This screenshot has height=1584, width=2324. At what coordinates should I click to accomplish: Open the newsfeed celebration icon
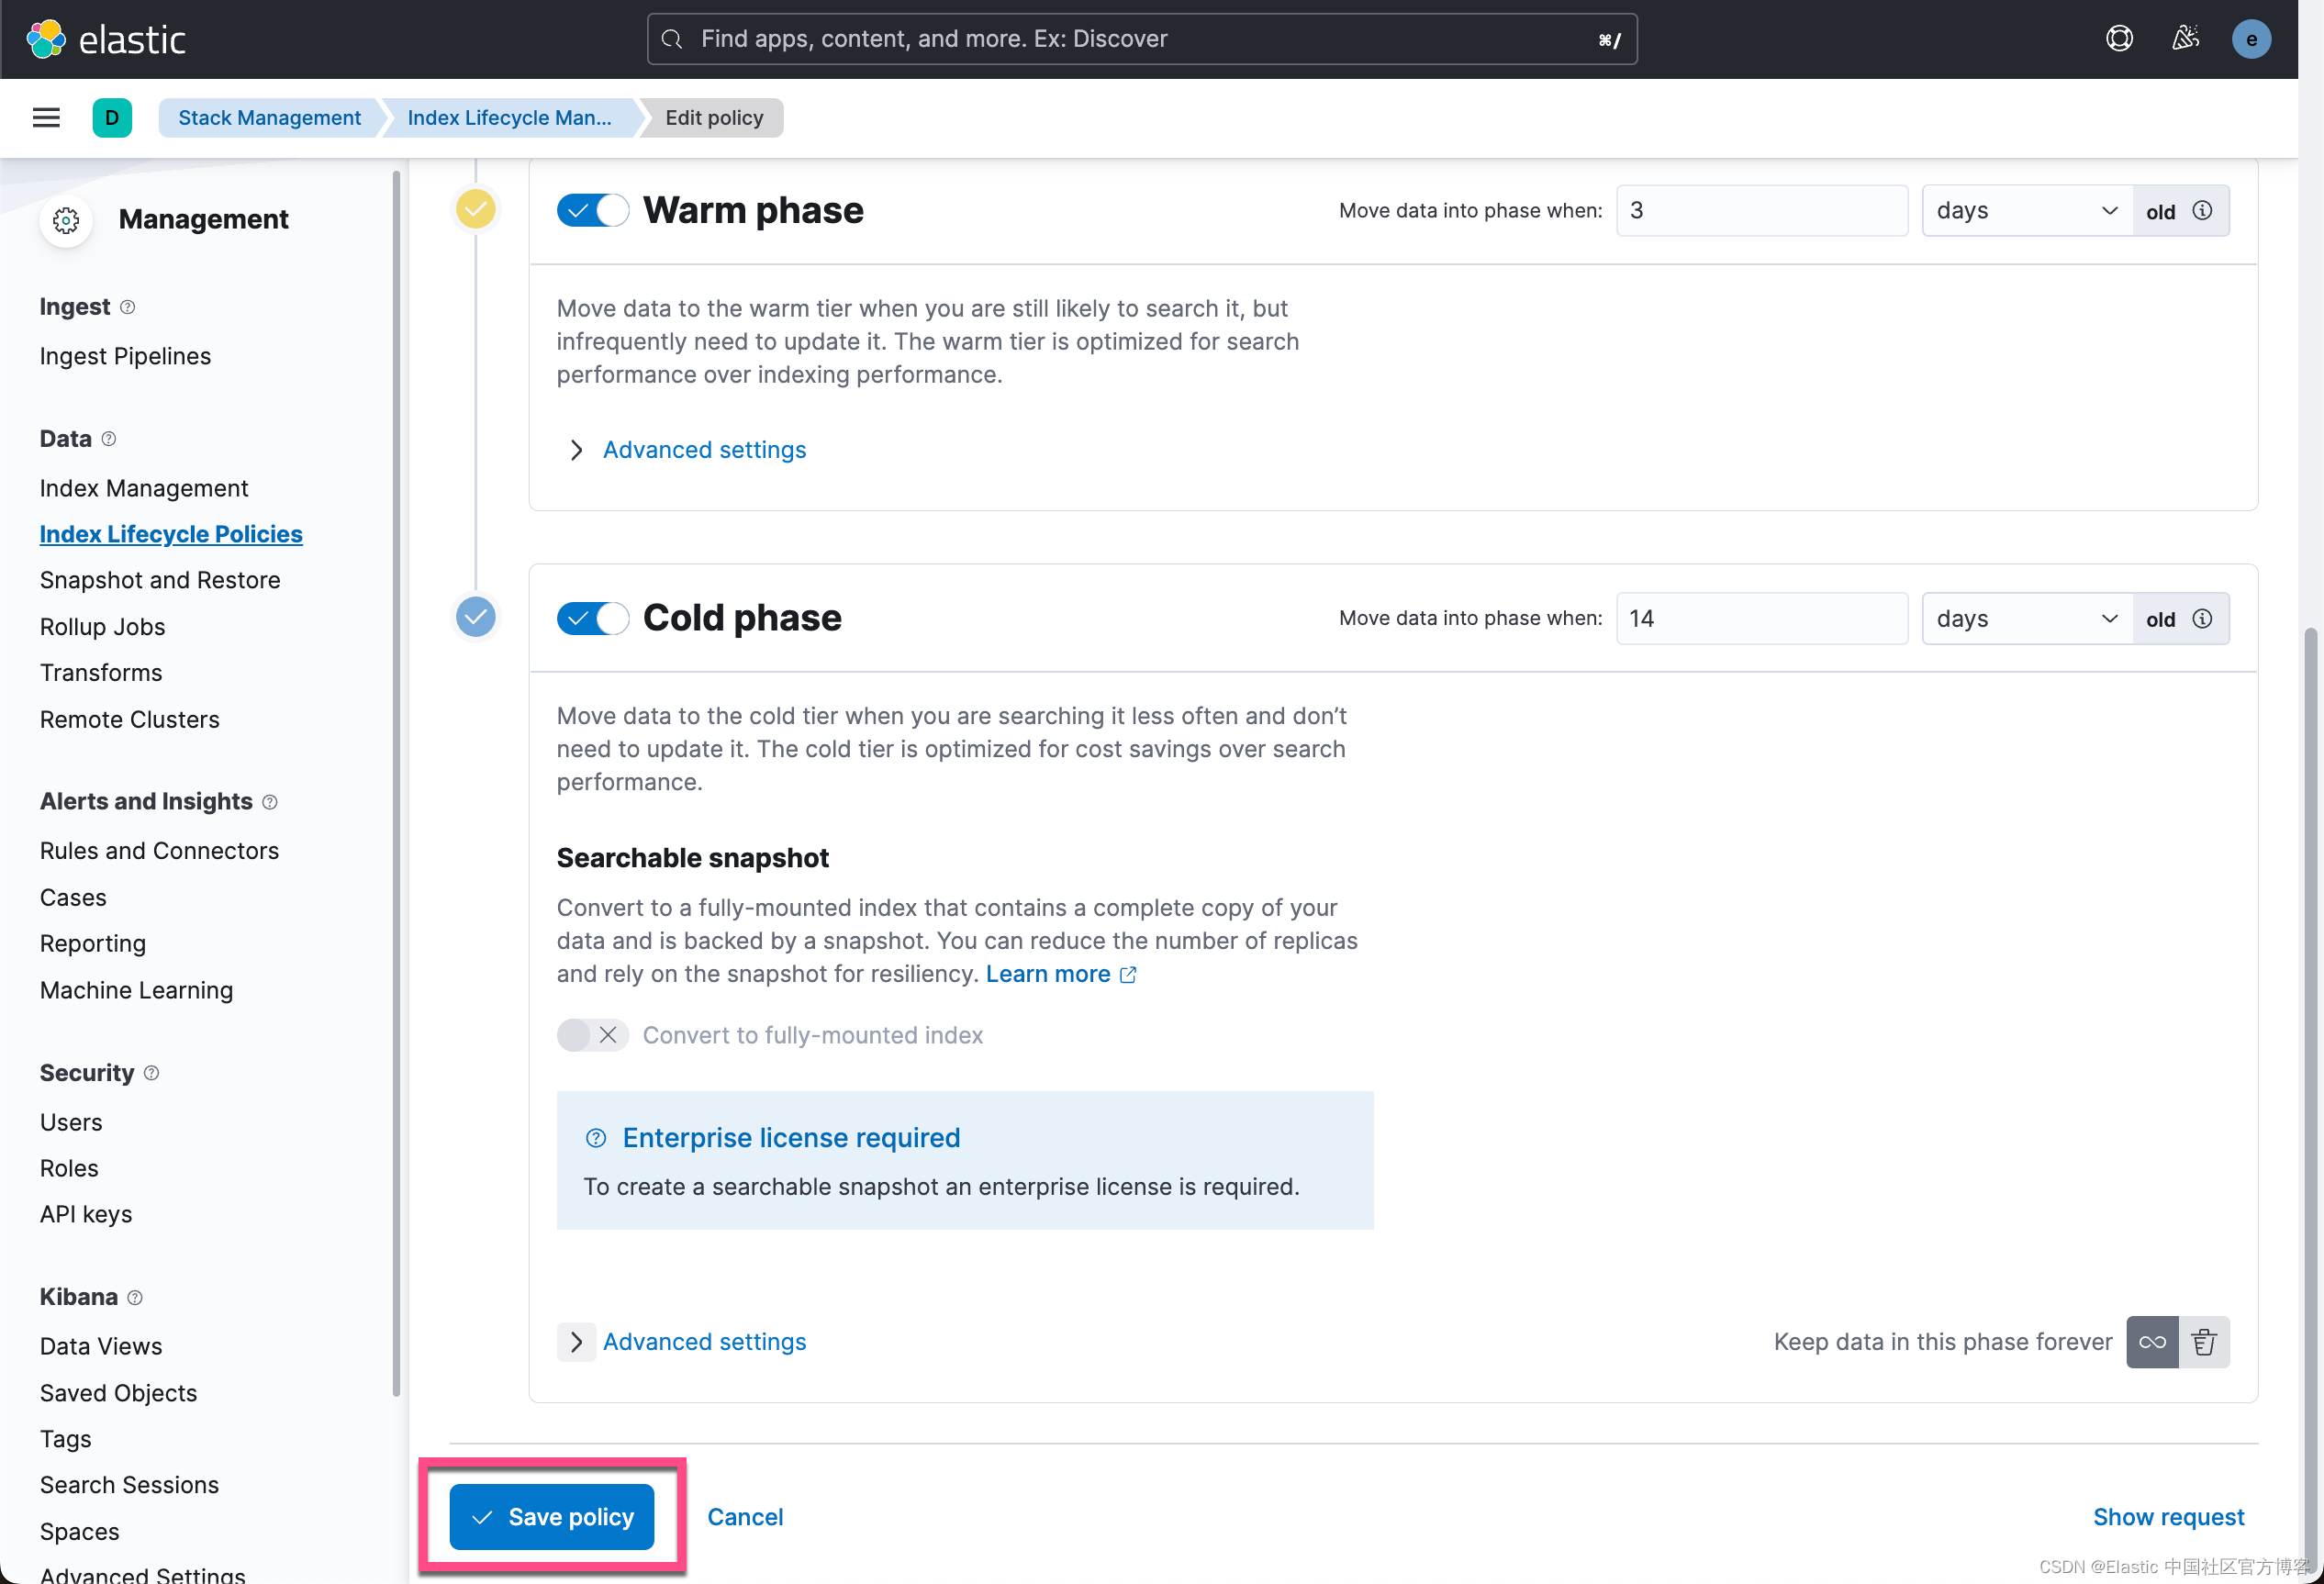pyautogui.click(x=2185, y=39)
